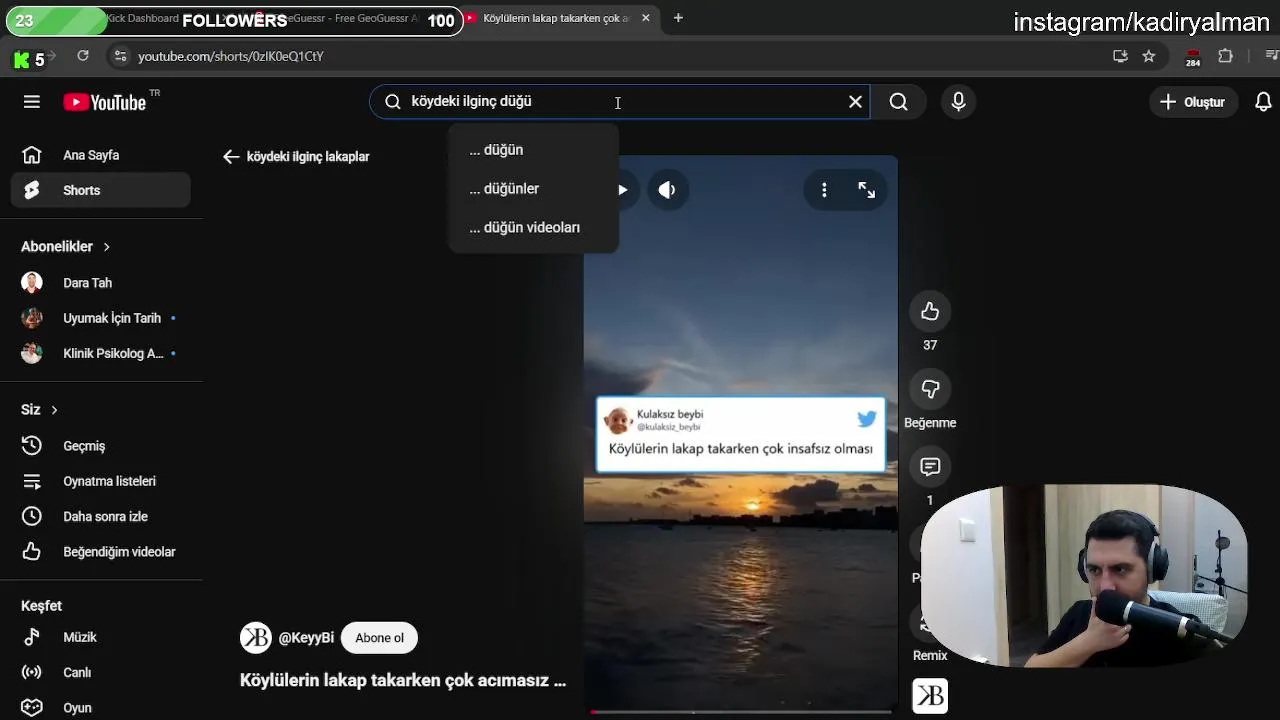1280x720 pixels.
Task: Choose the '... düğünler' suggestion
Action: 533,189
